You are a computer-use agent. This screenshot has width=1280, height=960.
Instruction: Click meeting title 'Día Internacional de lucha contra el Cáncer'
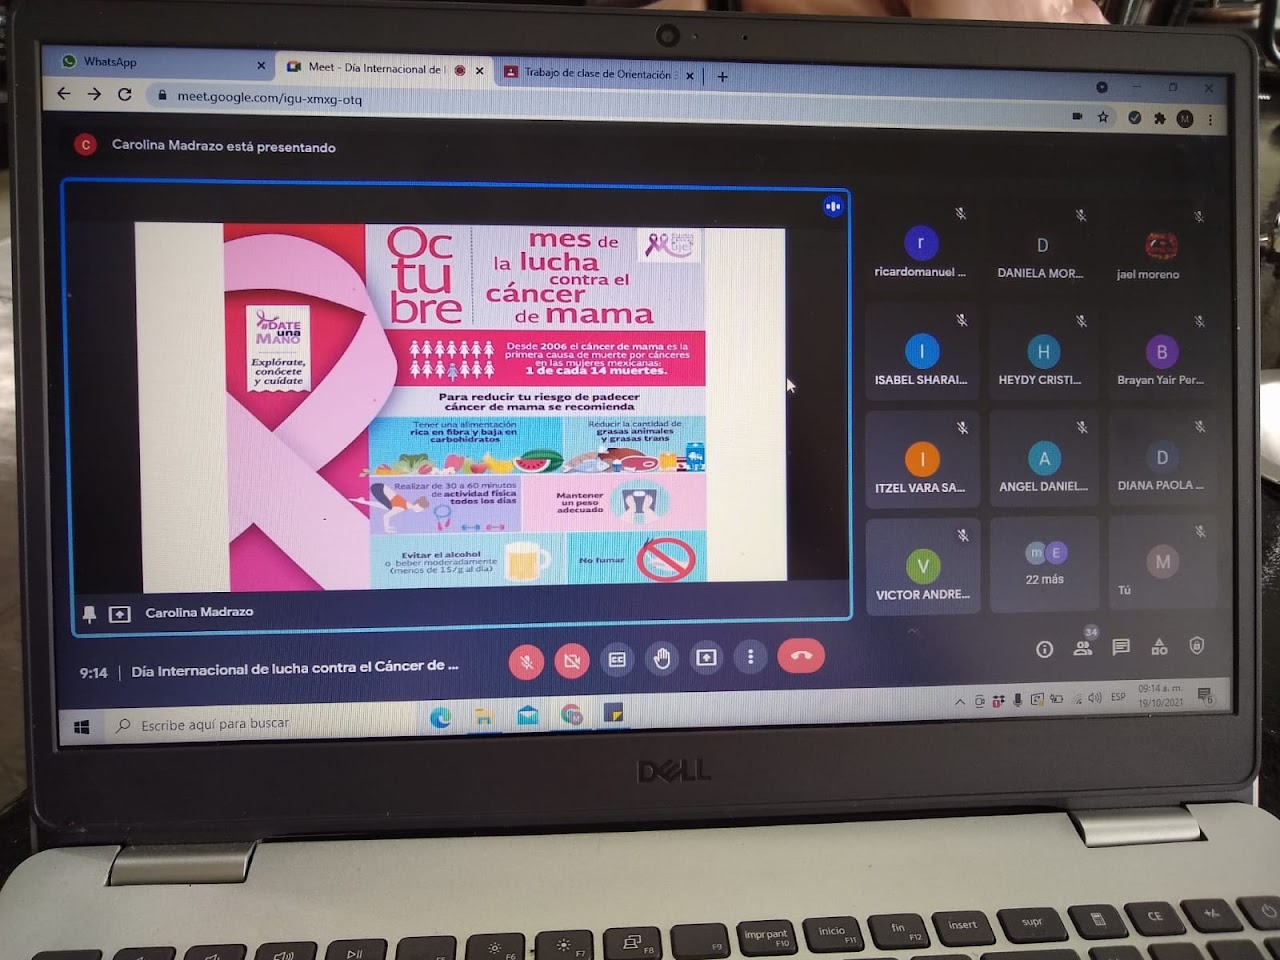(295, 668)
